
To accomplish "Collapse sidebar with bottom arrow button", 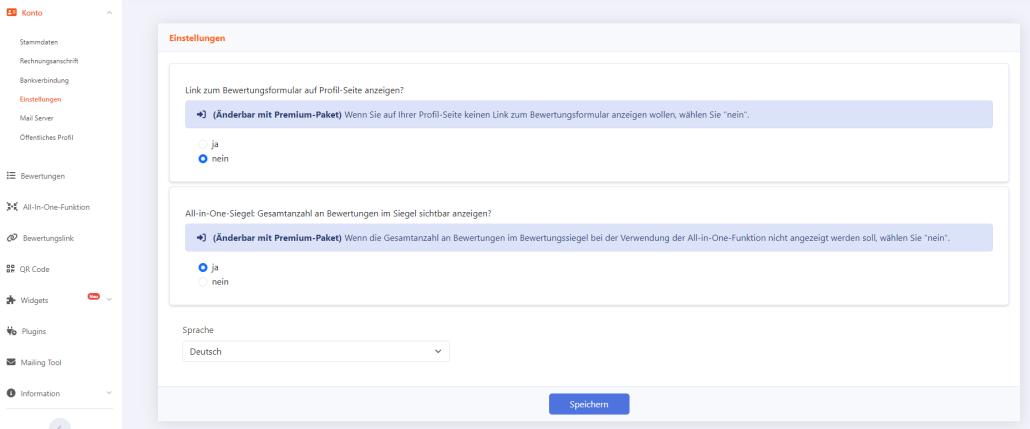I will point(60,424).
